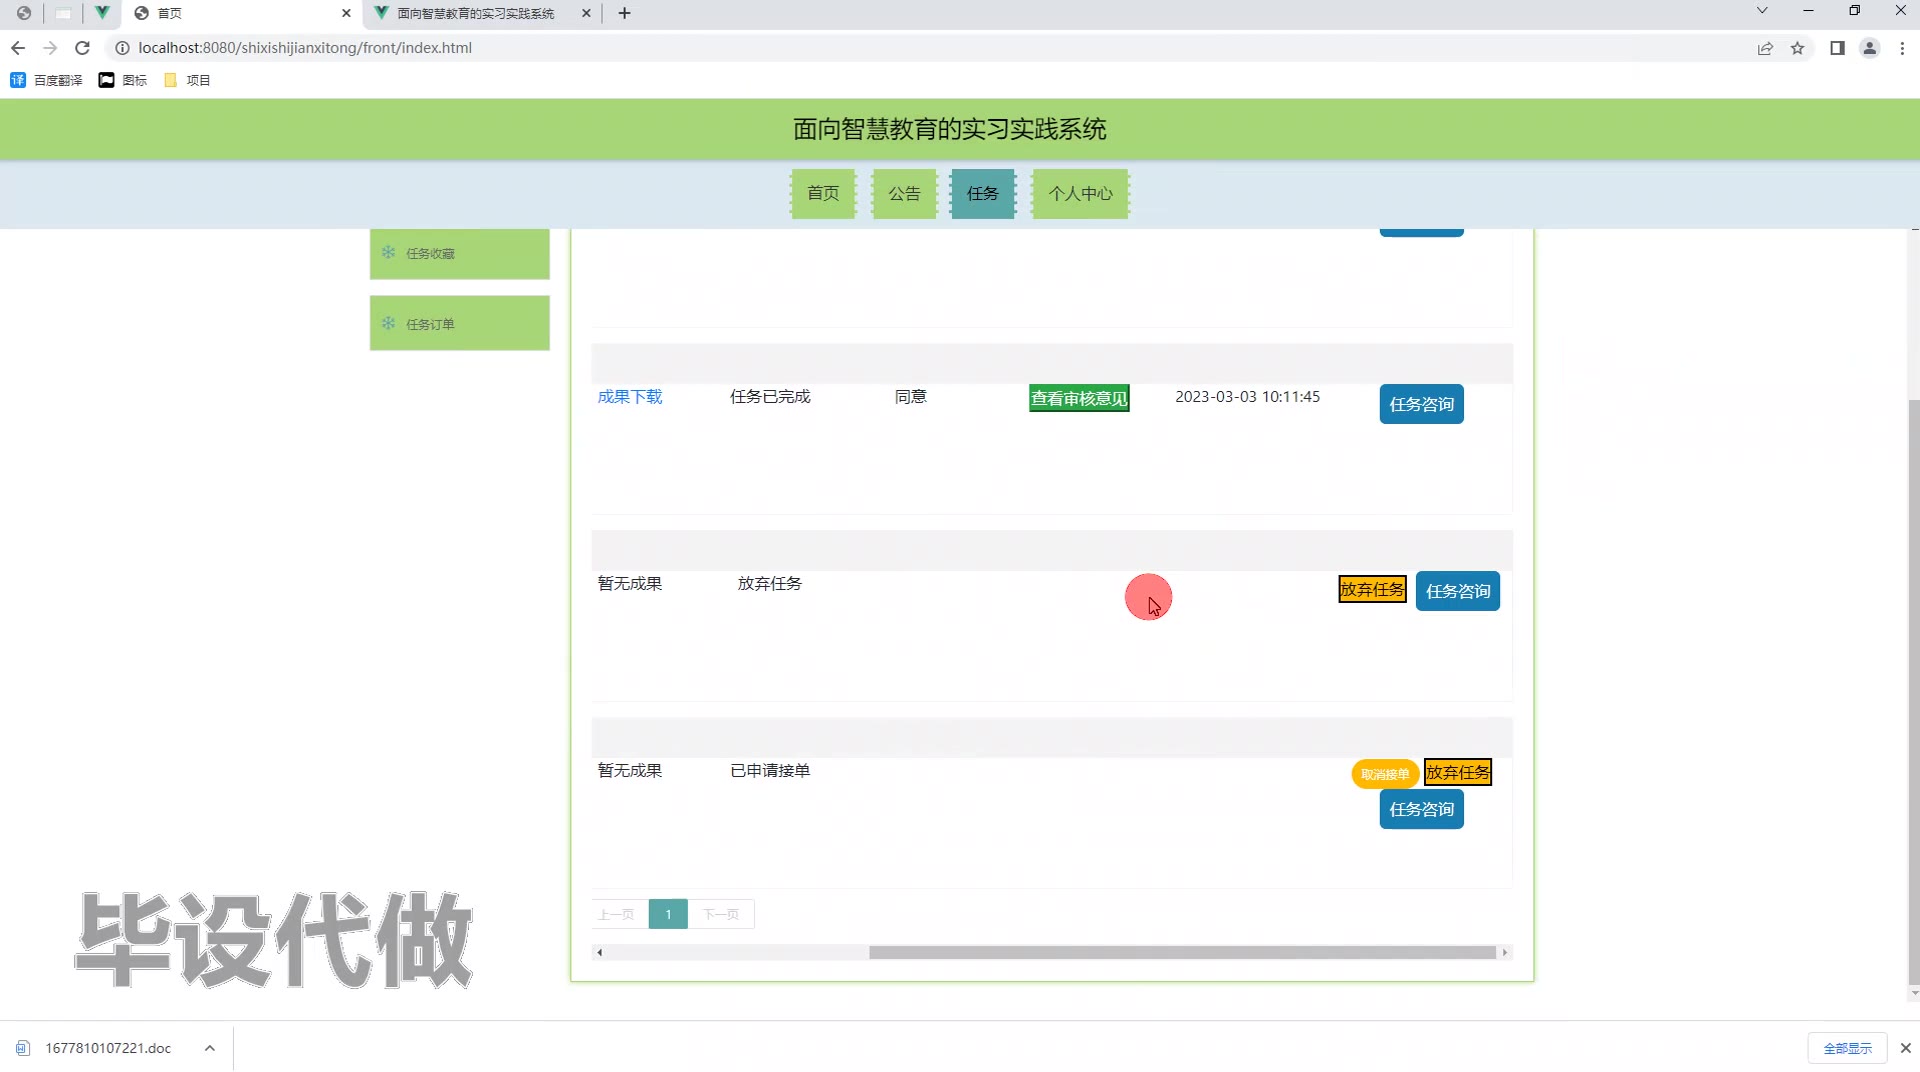Viewport: 1920px width, 1072px height.
Task: Open the 项目 bookmarks folder
Action: click(187, 80)
